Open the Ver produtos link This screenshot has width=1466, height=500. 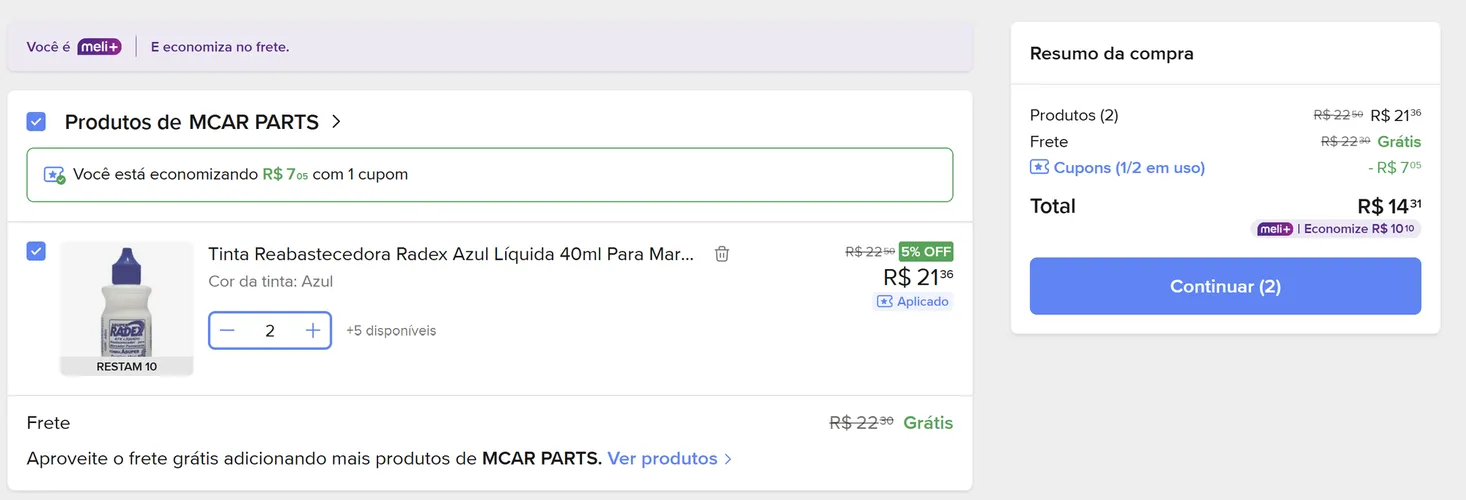coord(662,459)
